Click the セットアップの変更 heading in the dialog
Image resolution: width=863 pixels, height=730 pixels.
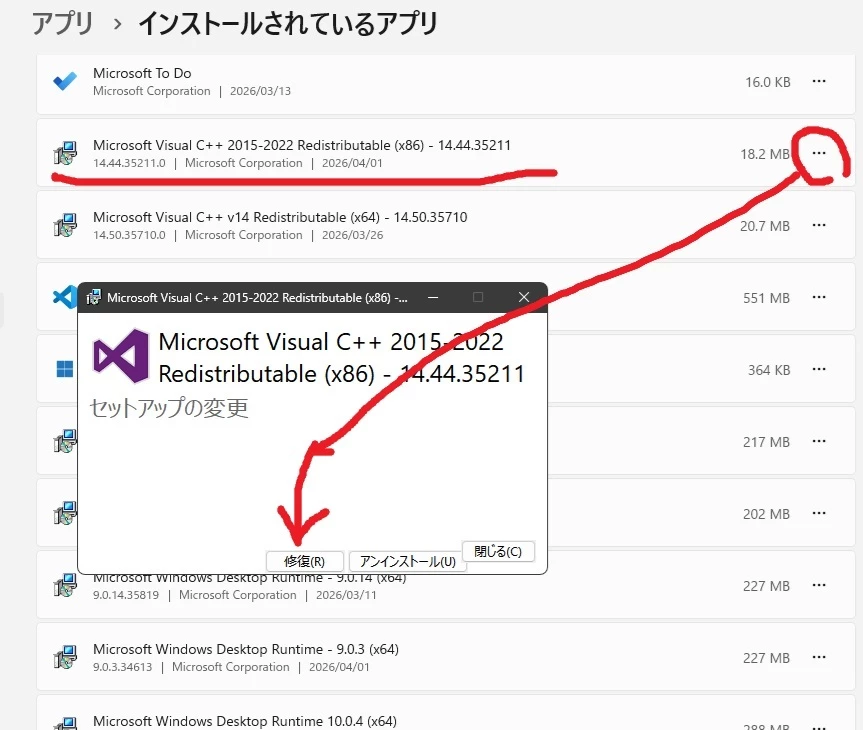pyautogui.click(x=169, y=408)
